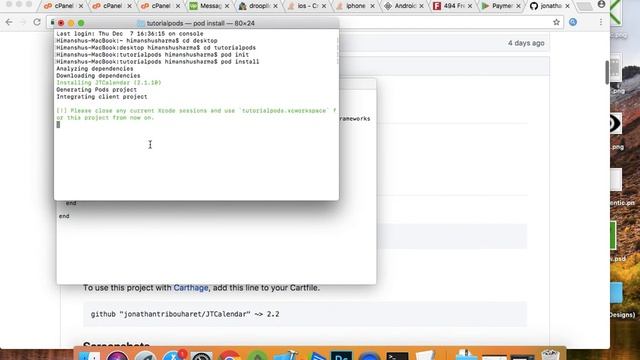Viewport: 640px width, 360px height.
Task: Close the Payment tab
Action: click(x=518, y=6)
